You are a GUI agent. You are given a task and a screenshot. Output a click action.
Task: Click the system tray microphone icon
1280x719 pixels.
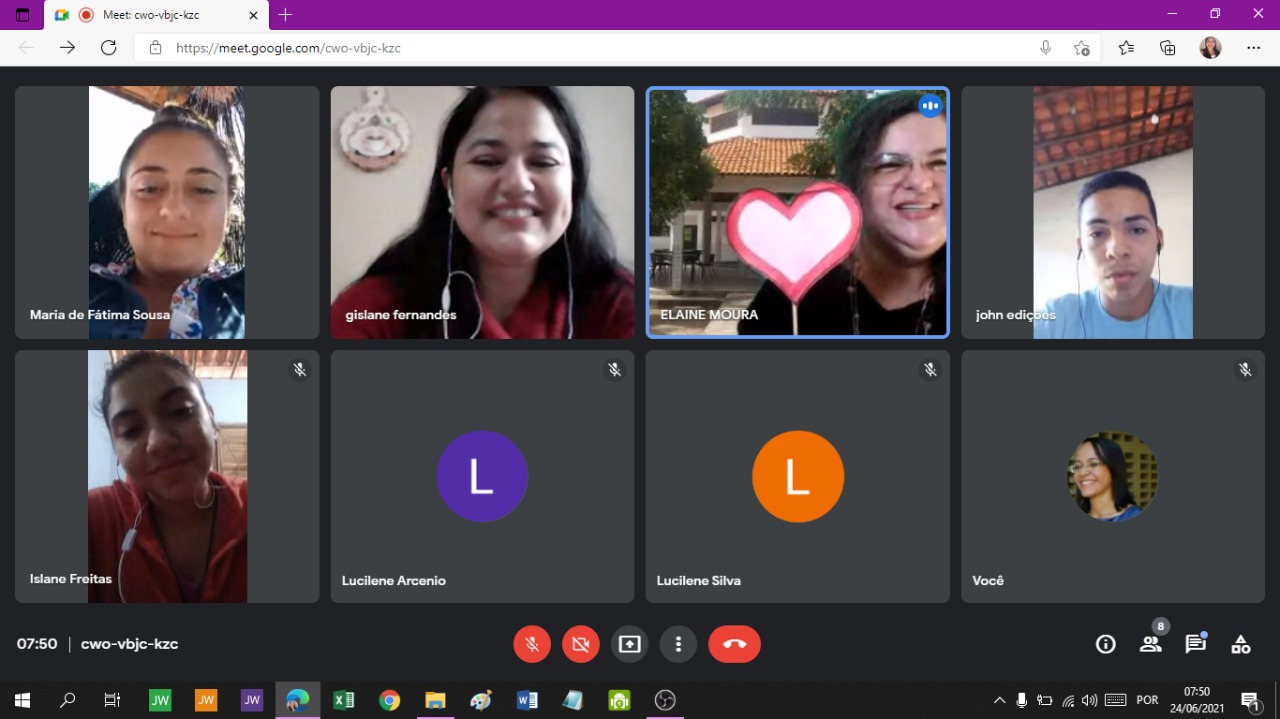click(x=1022, y=700)
